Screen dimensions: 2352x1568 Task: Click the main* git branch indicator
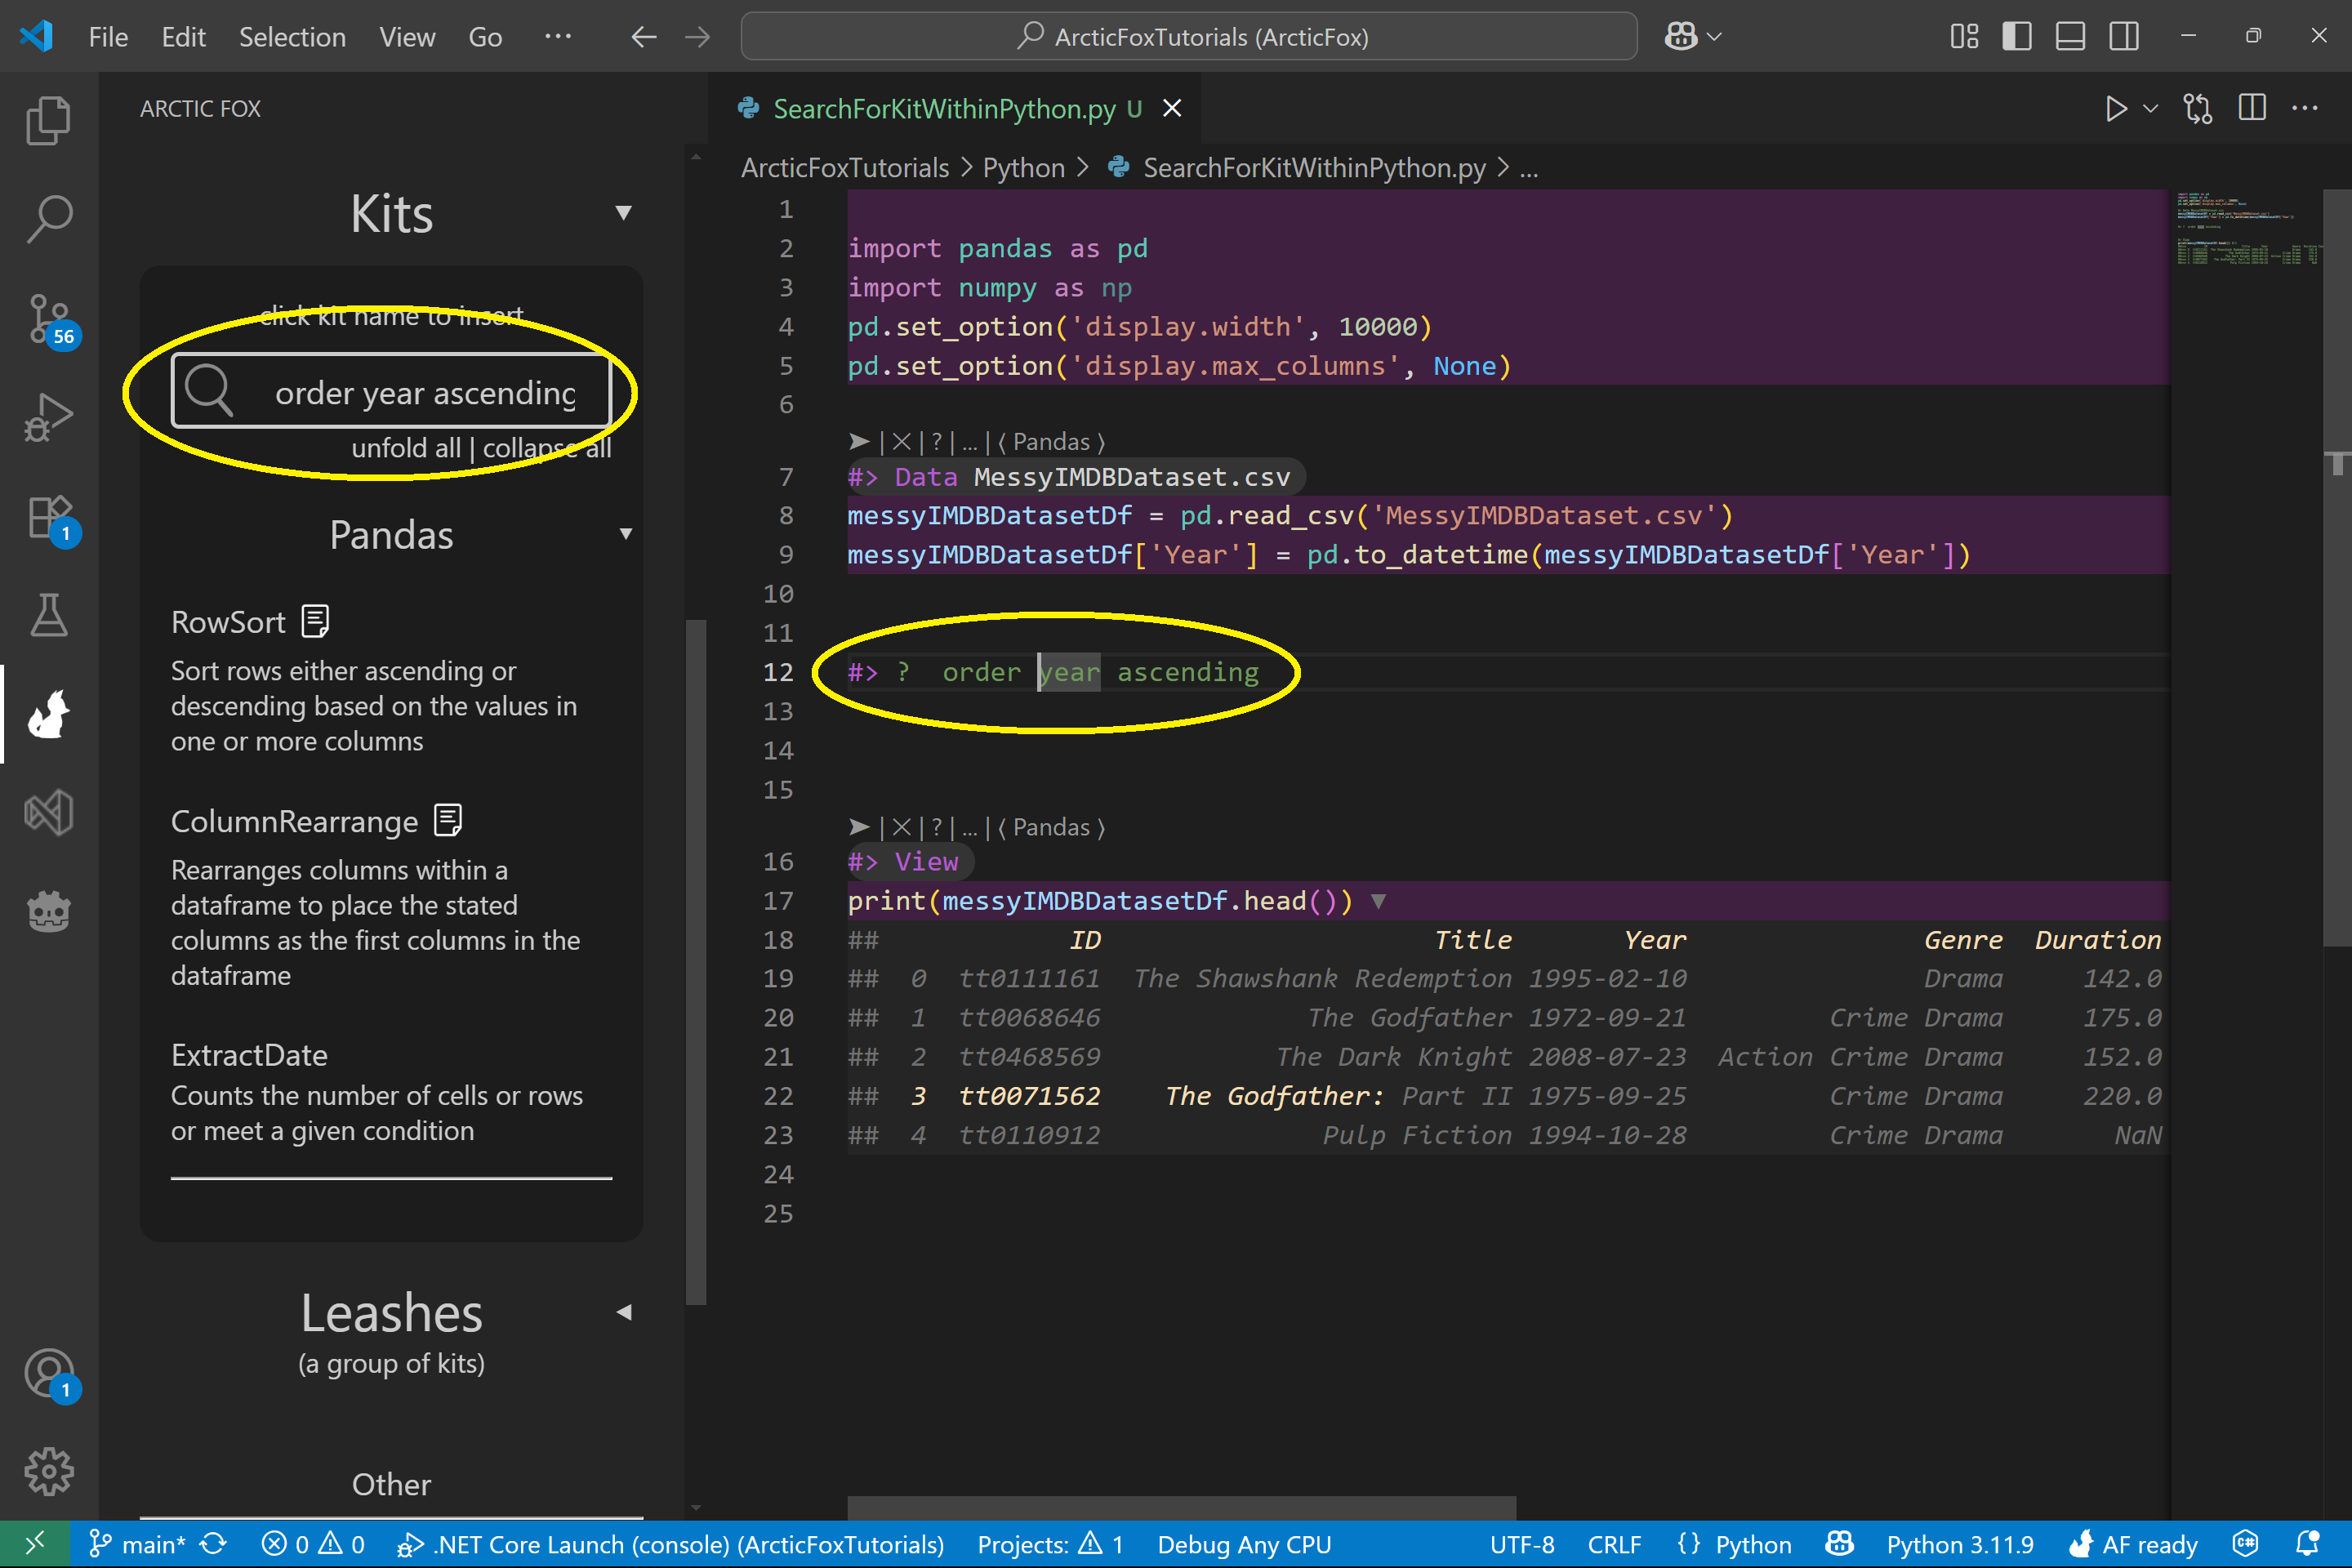137,1544
